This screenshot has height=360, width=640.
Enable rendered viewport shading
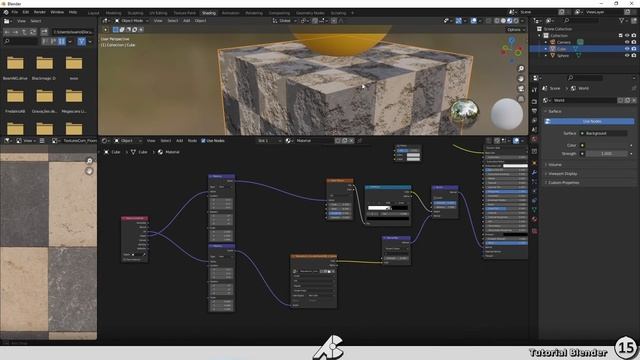(x=516, y=20)
